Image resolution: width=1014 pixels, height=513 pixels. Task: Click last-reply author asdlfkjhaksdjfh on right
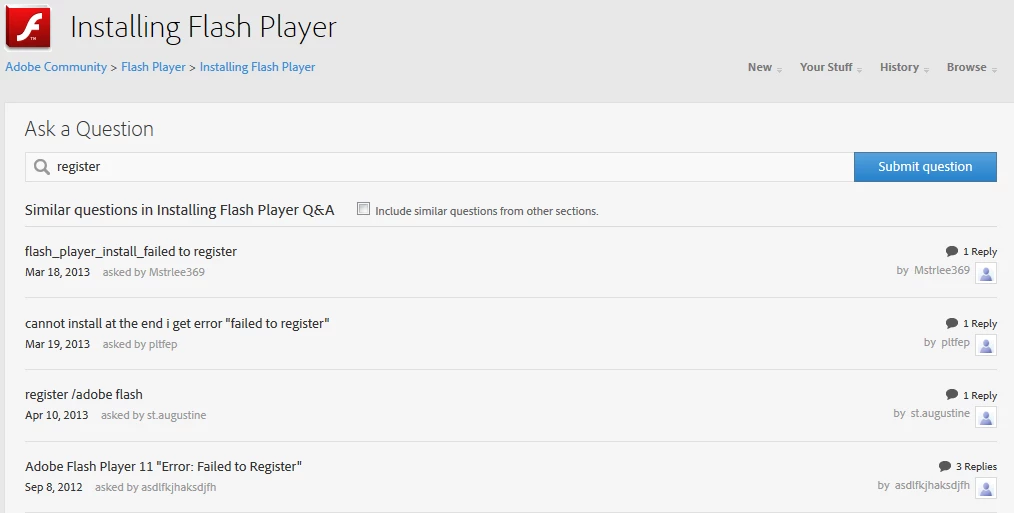933,485
